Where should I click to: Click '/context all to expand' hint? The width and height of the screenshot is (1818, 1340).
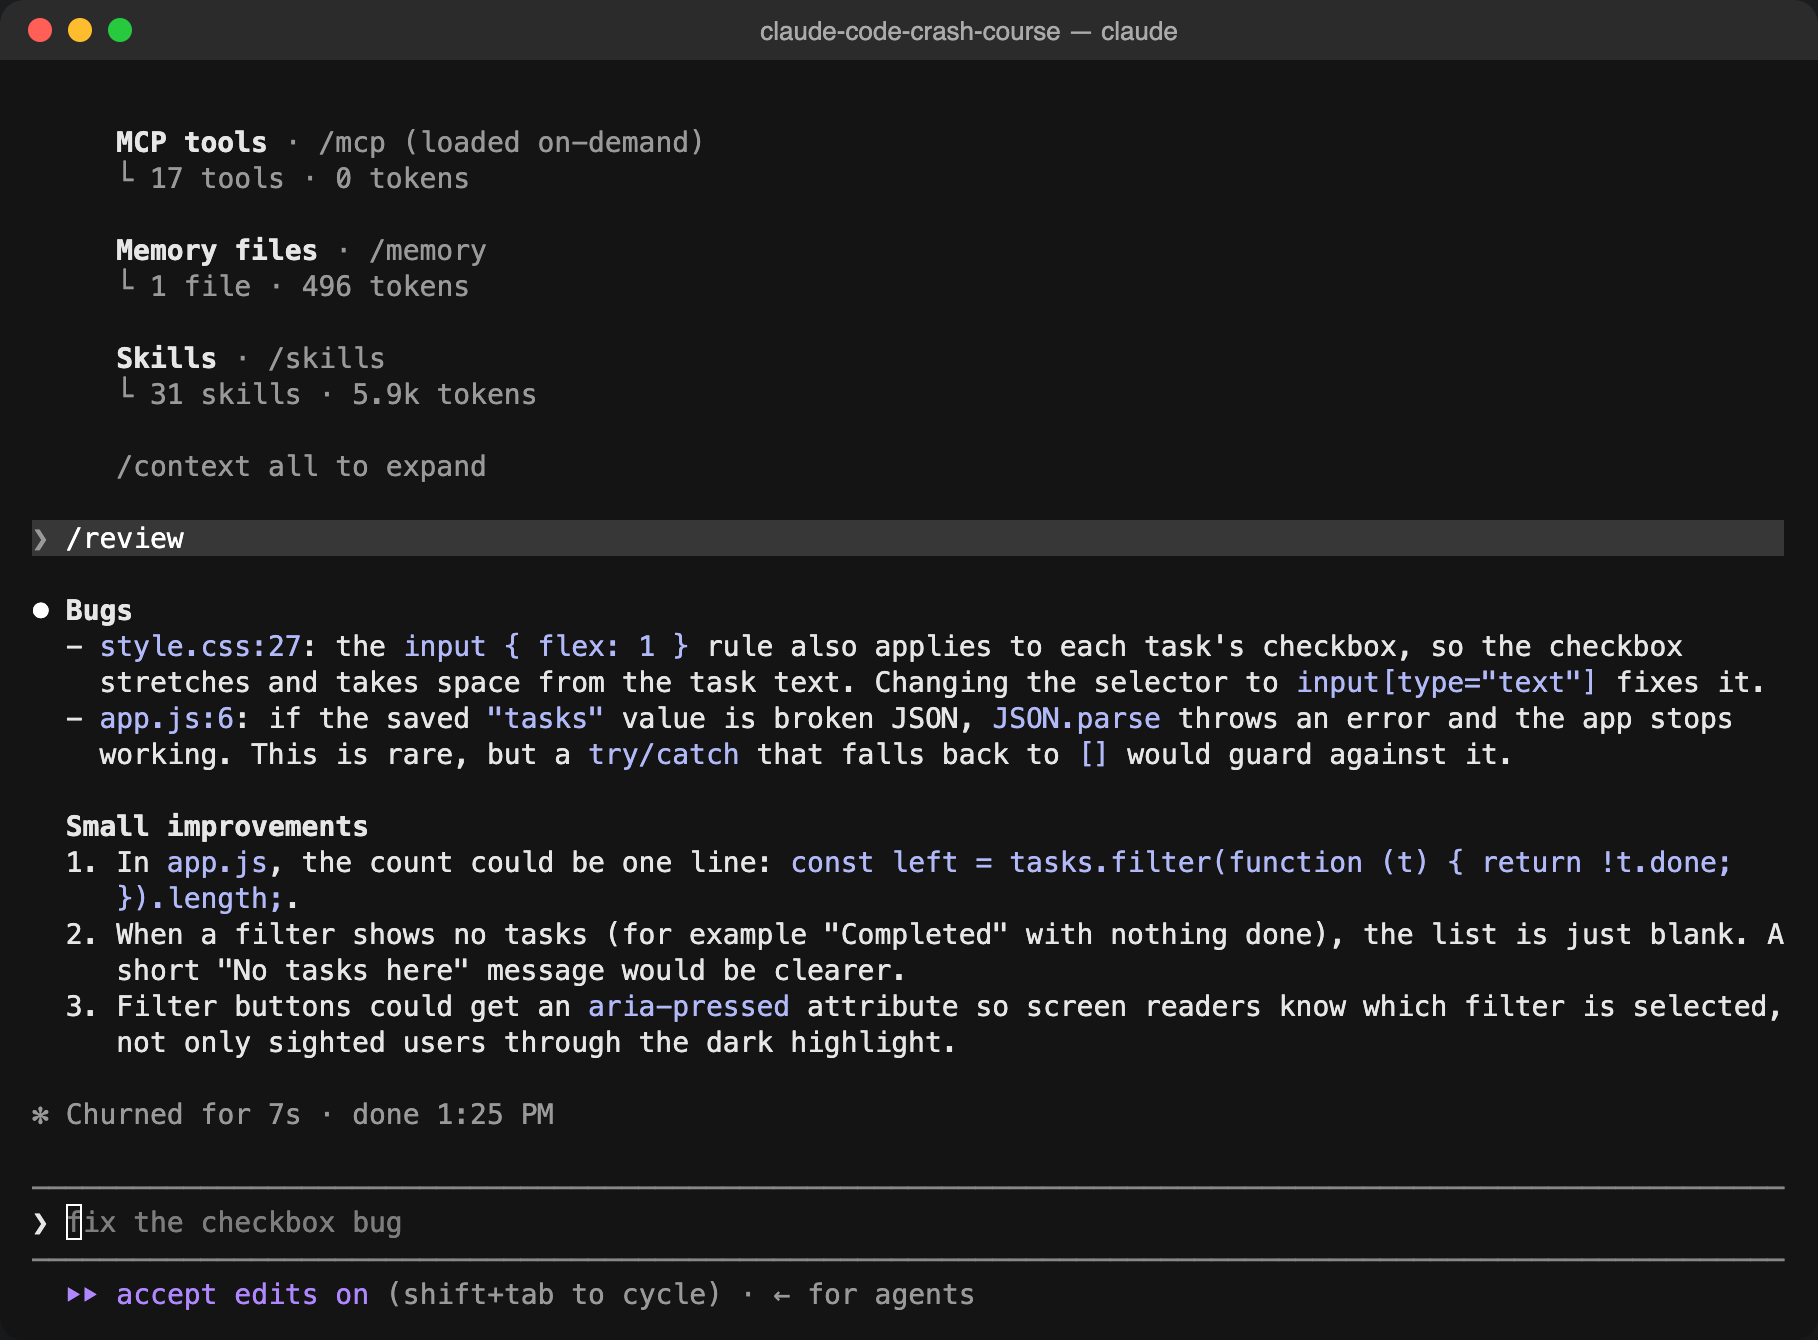(x=301, y=466)
